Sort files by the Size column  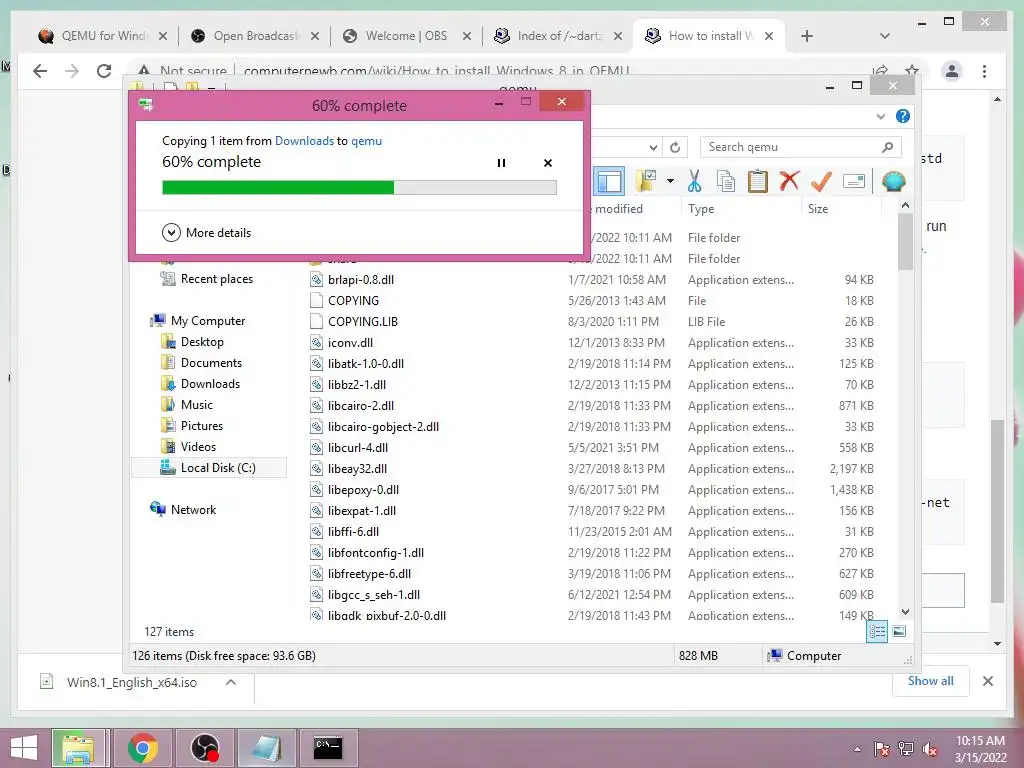(818, 209)
